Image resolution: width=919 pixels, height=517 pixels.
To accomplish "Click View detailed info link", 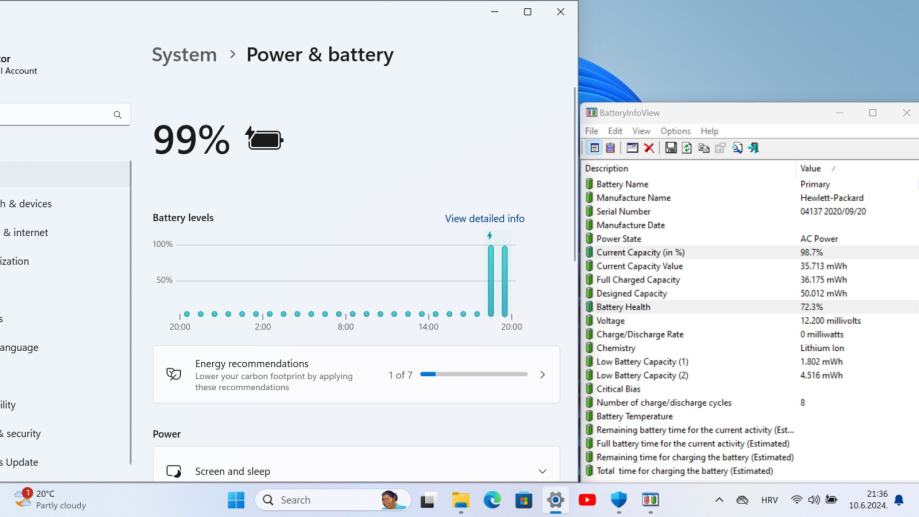I will pyautogui.click(x=484, y=219).
